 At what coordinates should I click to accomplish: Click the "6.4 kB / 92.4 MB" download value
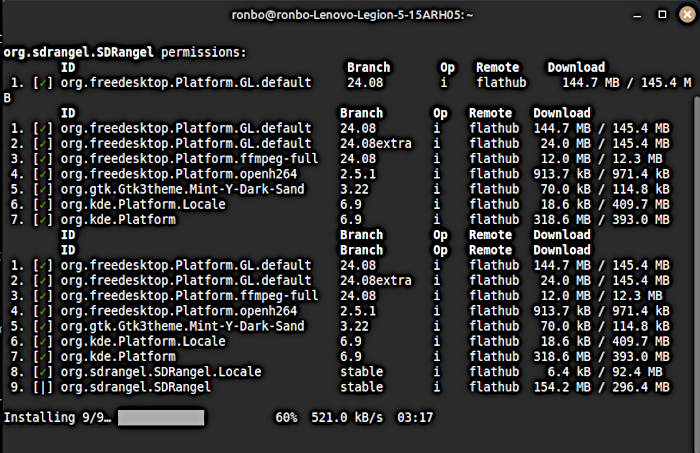tap(605, 372)
